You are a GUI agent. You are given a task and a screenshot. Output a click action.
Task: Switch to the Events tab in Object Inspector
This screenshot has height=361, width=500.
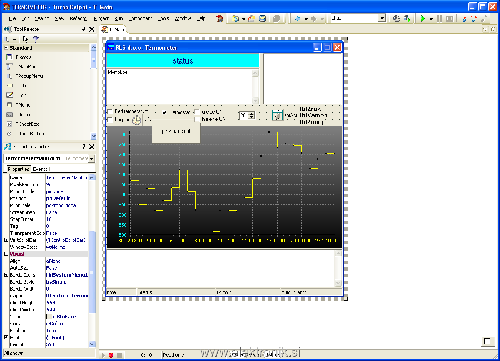[41, 169]
